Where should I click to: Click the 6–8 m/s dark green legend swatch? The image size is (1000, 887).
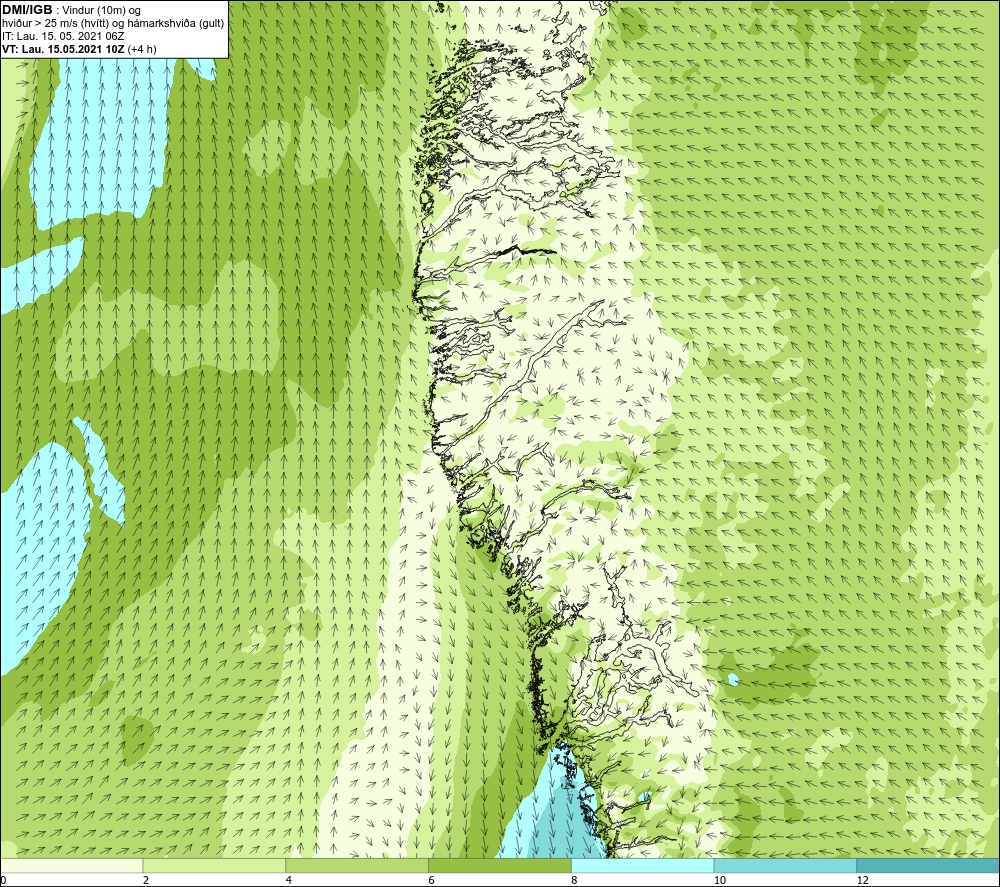(x=500, y=865)
